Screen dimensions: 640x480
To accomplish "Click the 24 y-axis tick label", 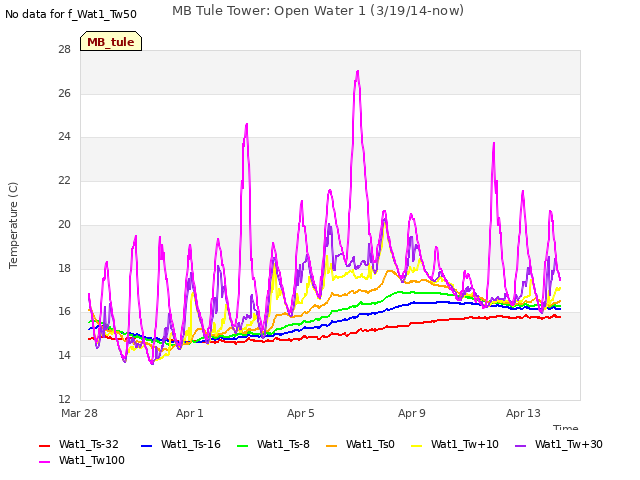I will (x=64, y=136).
